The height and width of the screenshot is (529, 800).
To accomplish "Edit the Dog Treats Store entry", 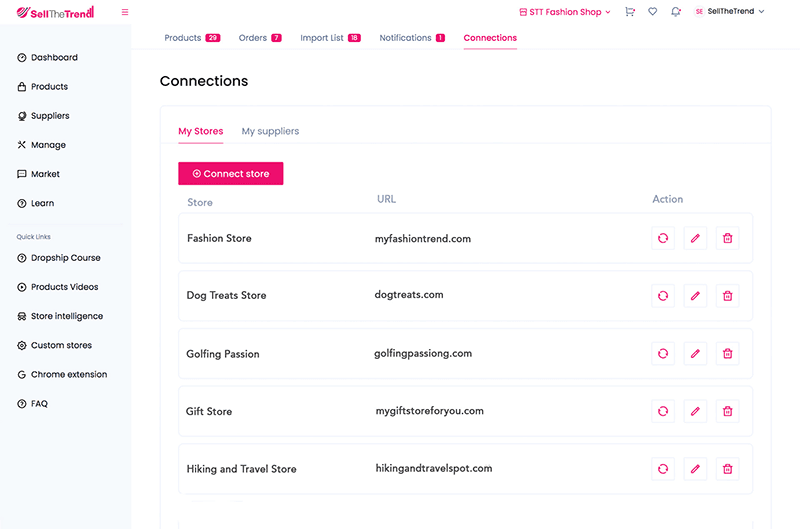I will pos(695,296).
